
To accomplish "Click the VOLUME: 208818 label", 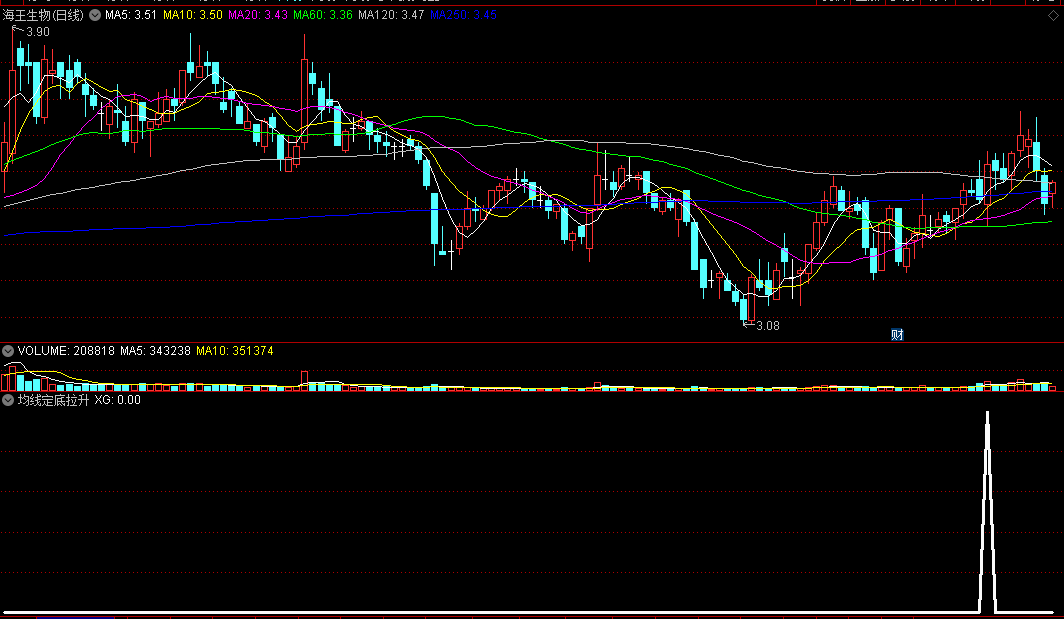I will [66, 351].
